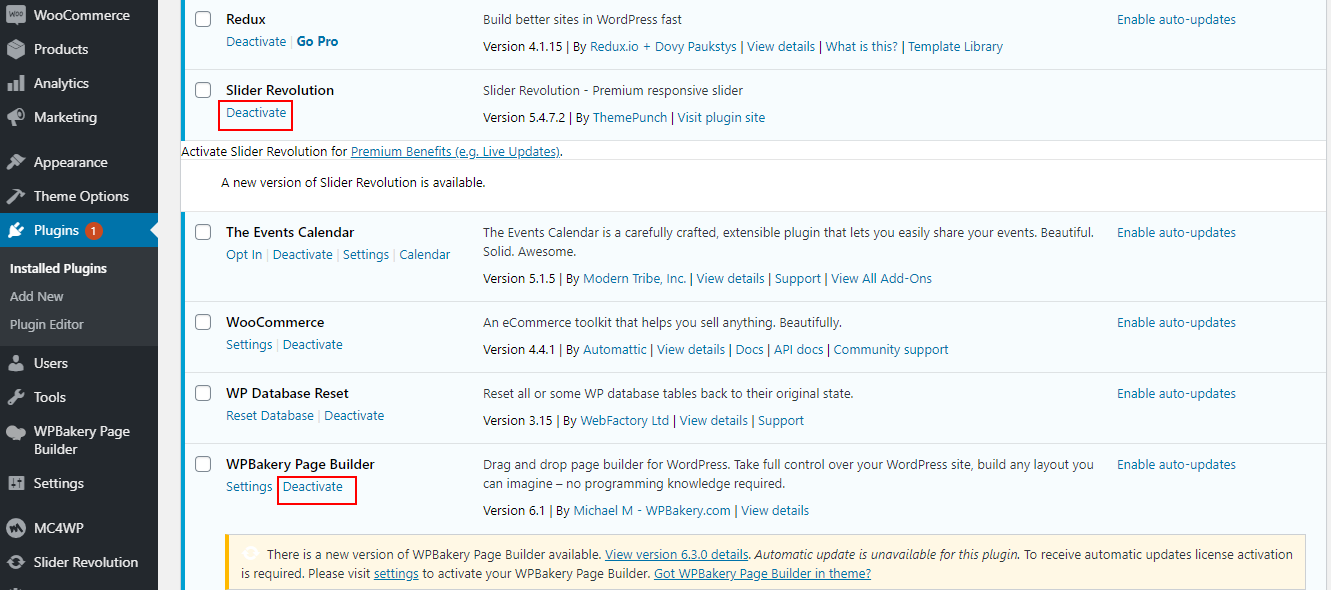Open Plugin Editor in the sidebar

pyautogui.click(x=47, y=324)
